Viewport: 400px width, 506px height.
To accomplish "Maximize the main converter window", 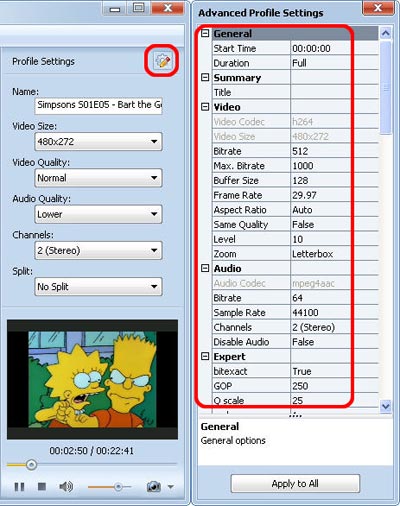I will pyautogui.click(x=138, y=7).
